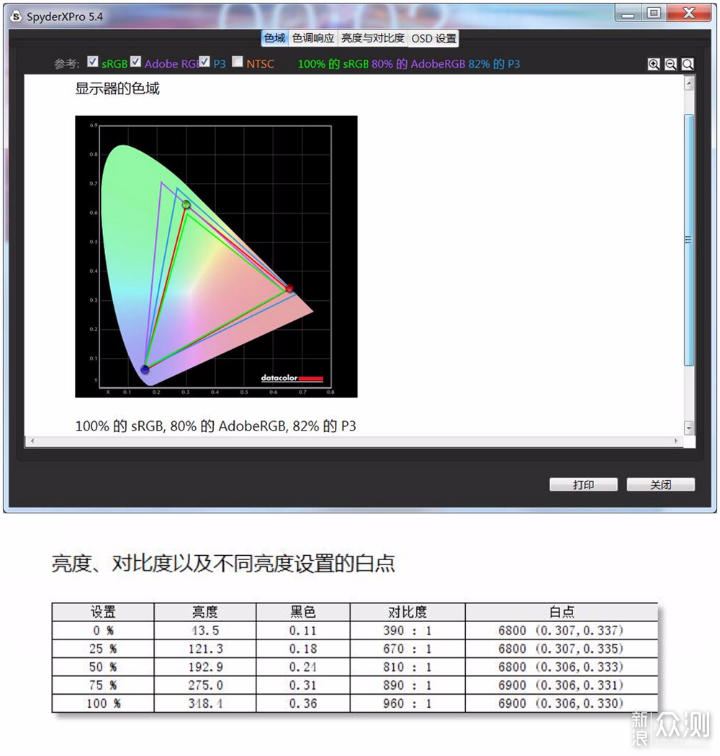The height and width of the screenshot is (756, 720).
Task: Select the OSD 设置 tab
Action: coord(434,39)
